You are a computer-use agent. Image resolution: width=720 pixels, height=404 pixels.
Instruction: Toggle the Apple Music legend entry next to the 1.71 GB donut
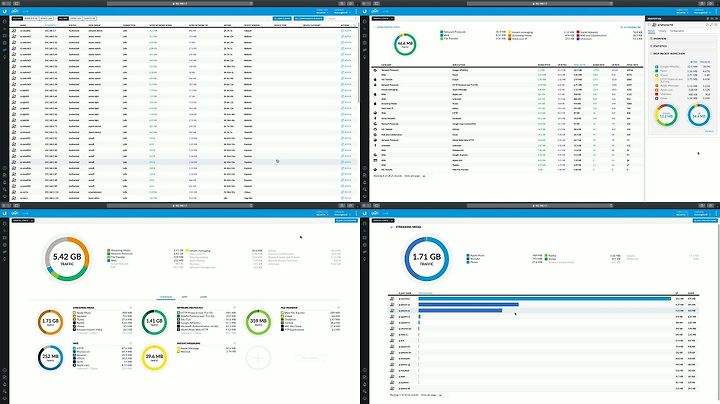[476, 255]
